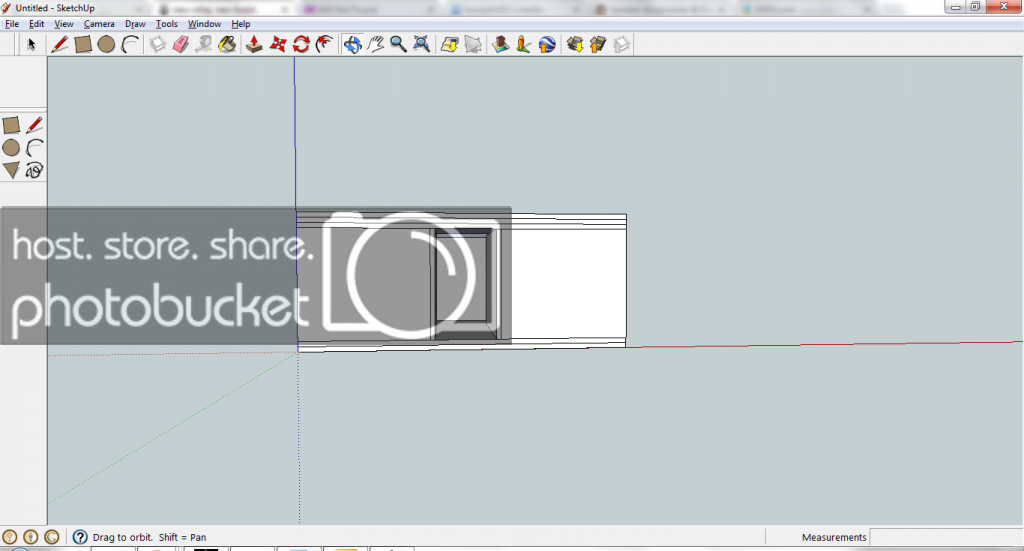
Task: Select Circle in the left drawing palette
Action: point(11,148)
